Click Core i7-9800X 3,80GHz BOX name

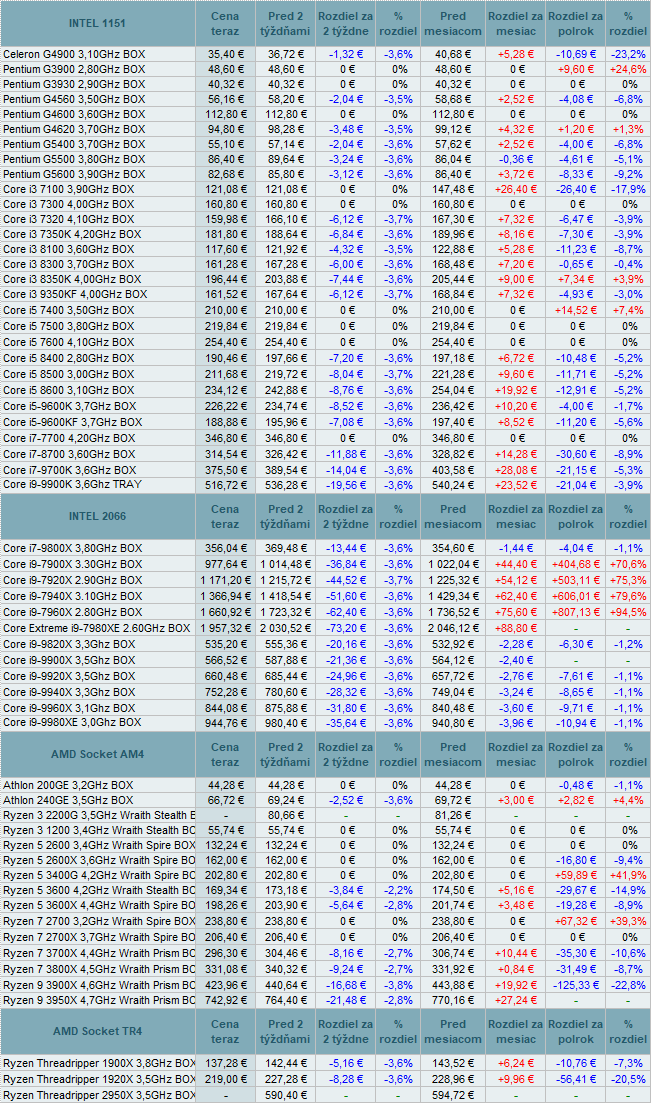(72, 548)
